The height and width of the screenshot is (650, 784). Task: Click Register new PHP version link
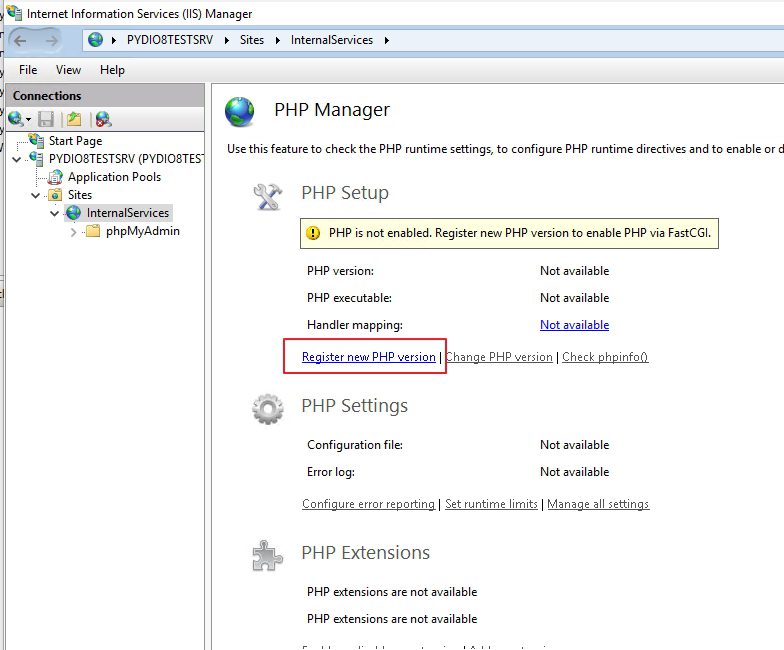[x=369, y=357]
